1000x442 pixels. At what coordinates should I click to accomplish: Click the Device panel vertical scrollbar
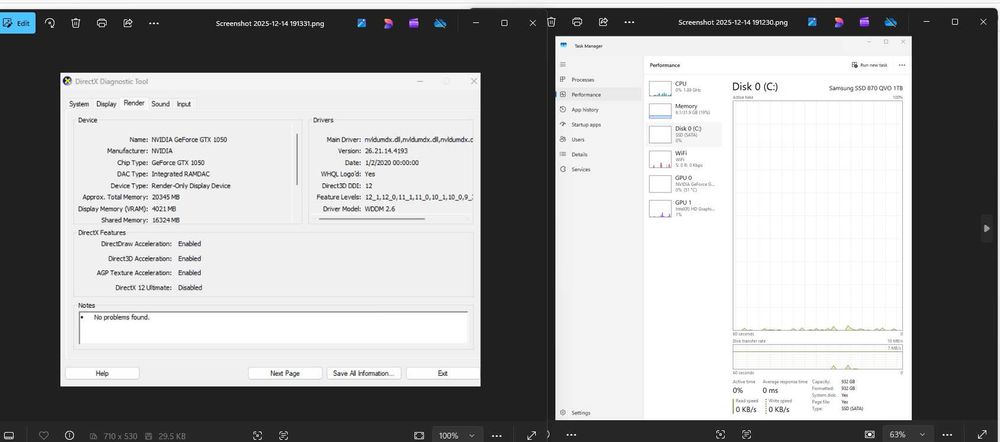297,159
